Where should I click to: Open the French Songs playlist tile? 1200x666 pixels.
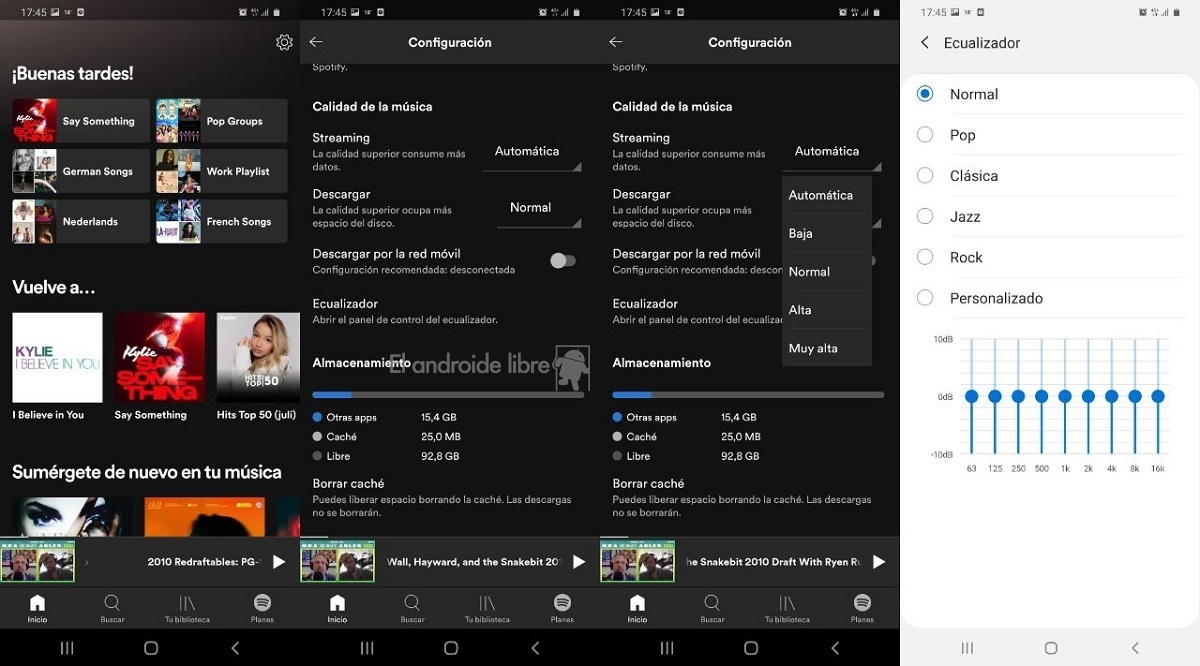pyautogui.click(x=221, y=221)
